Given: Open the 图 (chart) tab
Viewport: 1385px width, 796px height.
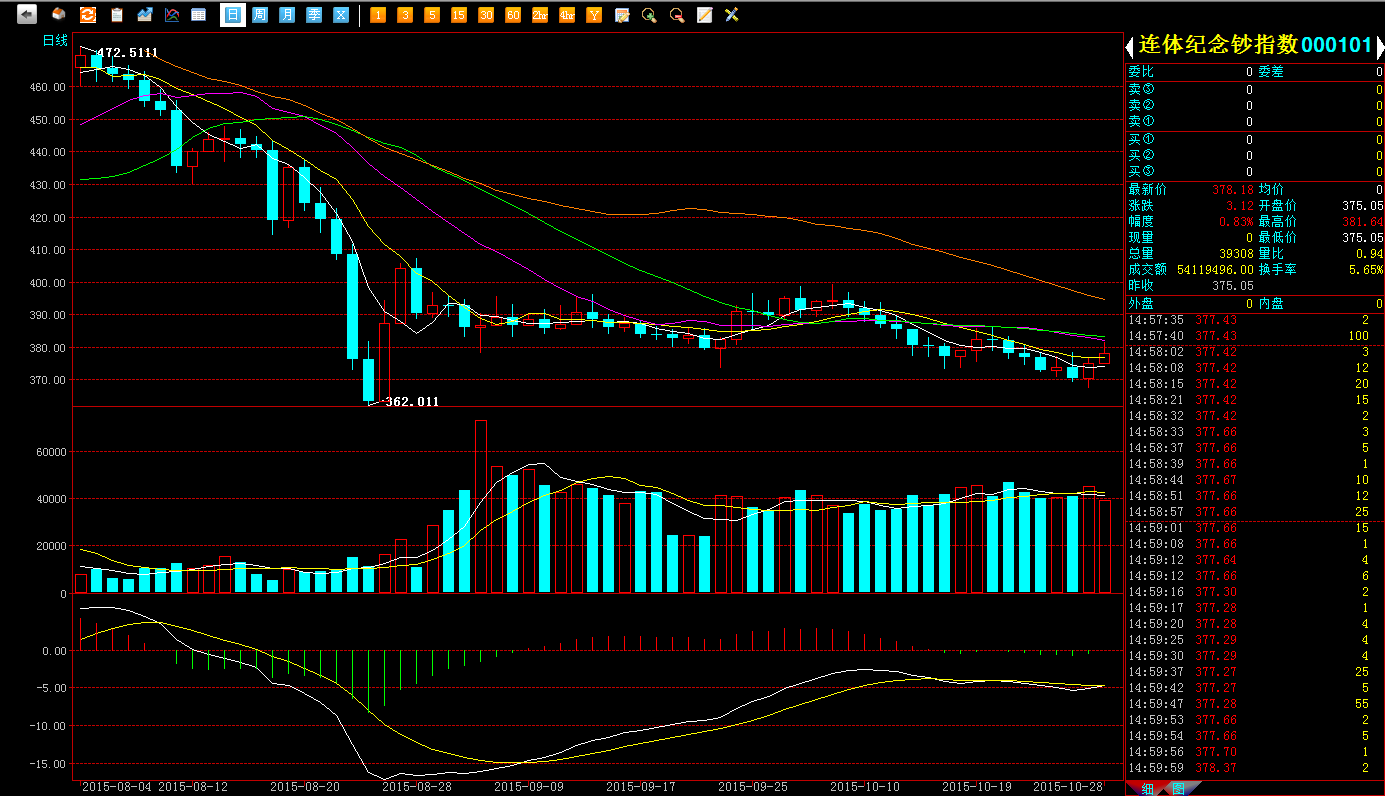Looking at the screenshot, I should coord(1178,789).
